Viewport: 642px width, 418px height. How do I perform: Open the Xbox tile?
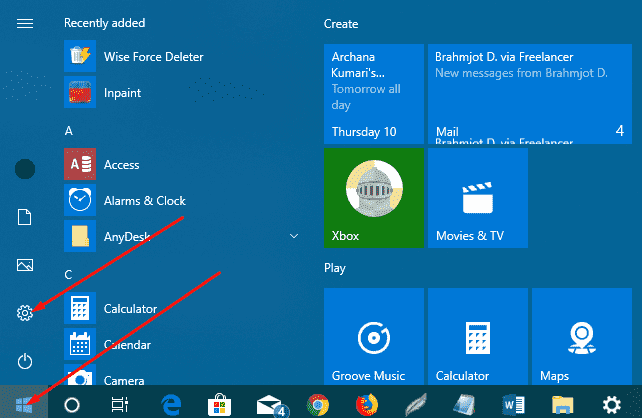(374, 198)
